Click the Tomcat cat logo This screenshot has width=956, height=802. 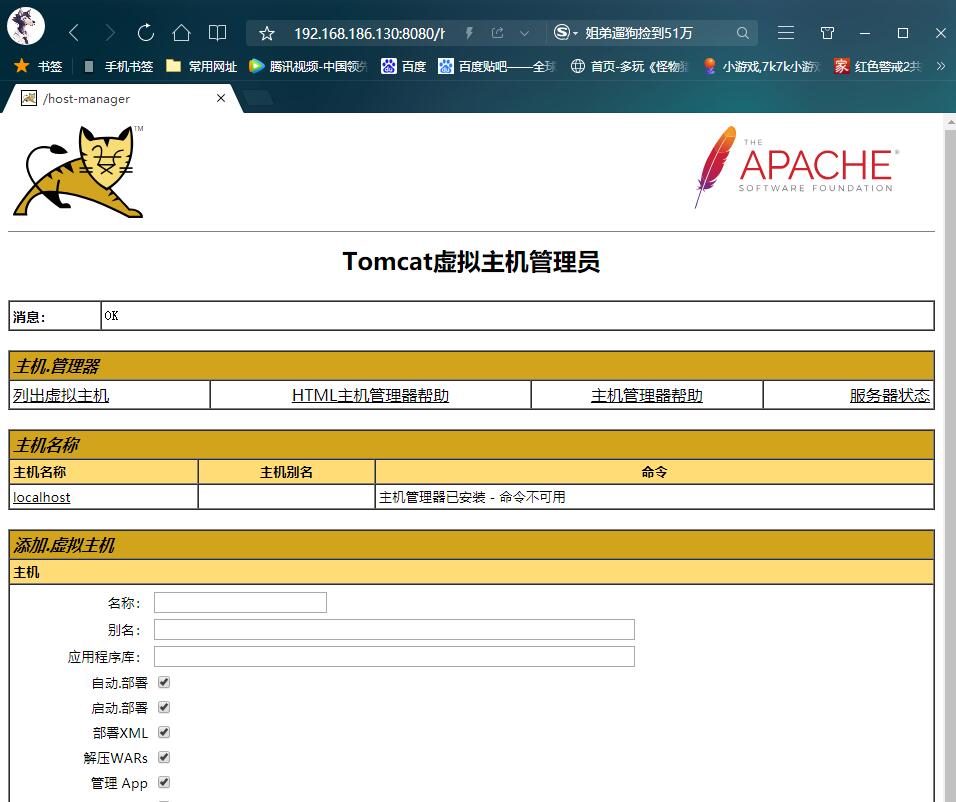pos(79,171)
